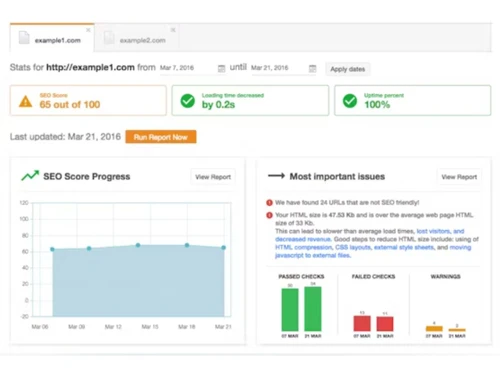View Report for Most important issues
Viewport: 500px width, 375px height.
459,177
